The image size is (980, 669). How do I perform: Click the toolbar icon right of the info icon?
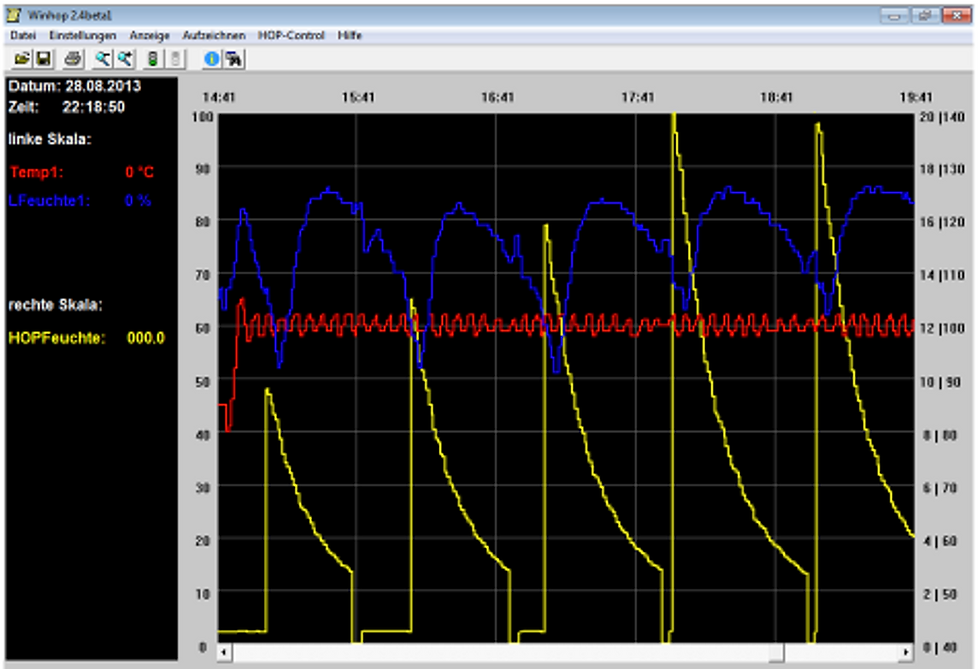[x=234, y=59]
